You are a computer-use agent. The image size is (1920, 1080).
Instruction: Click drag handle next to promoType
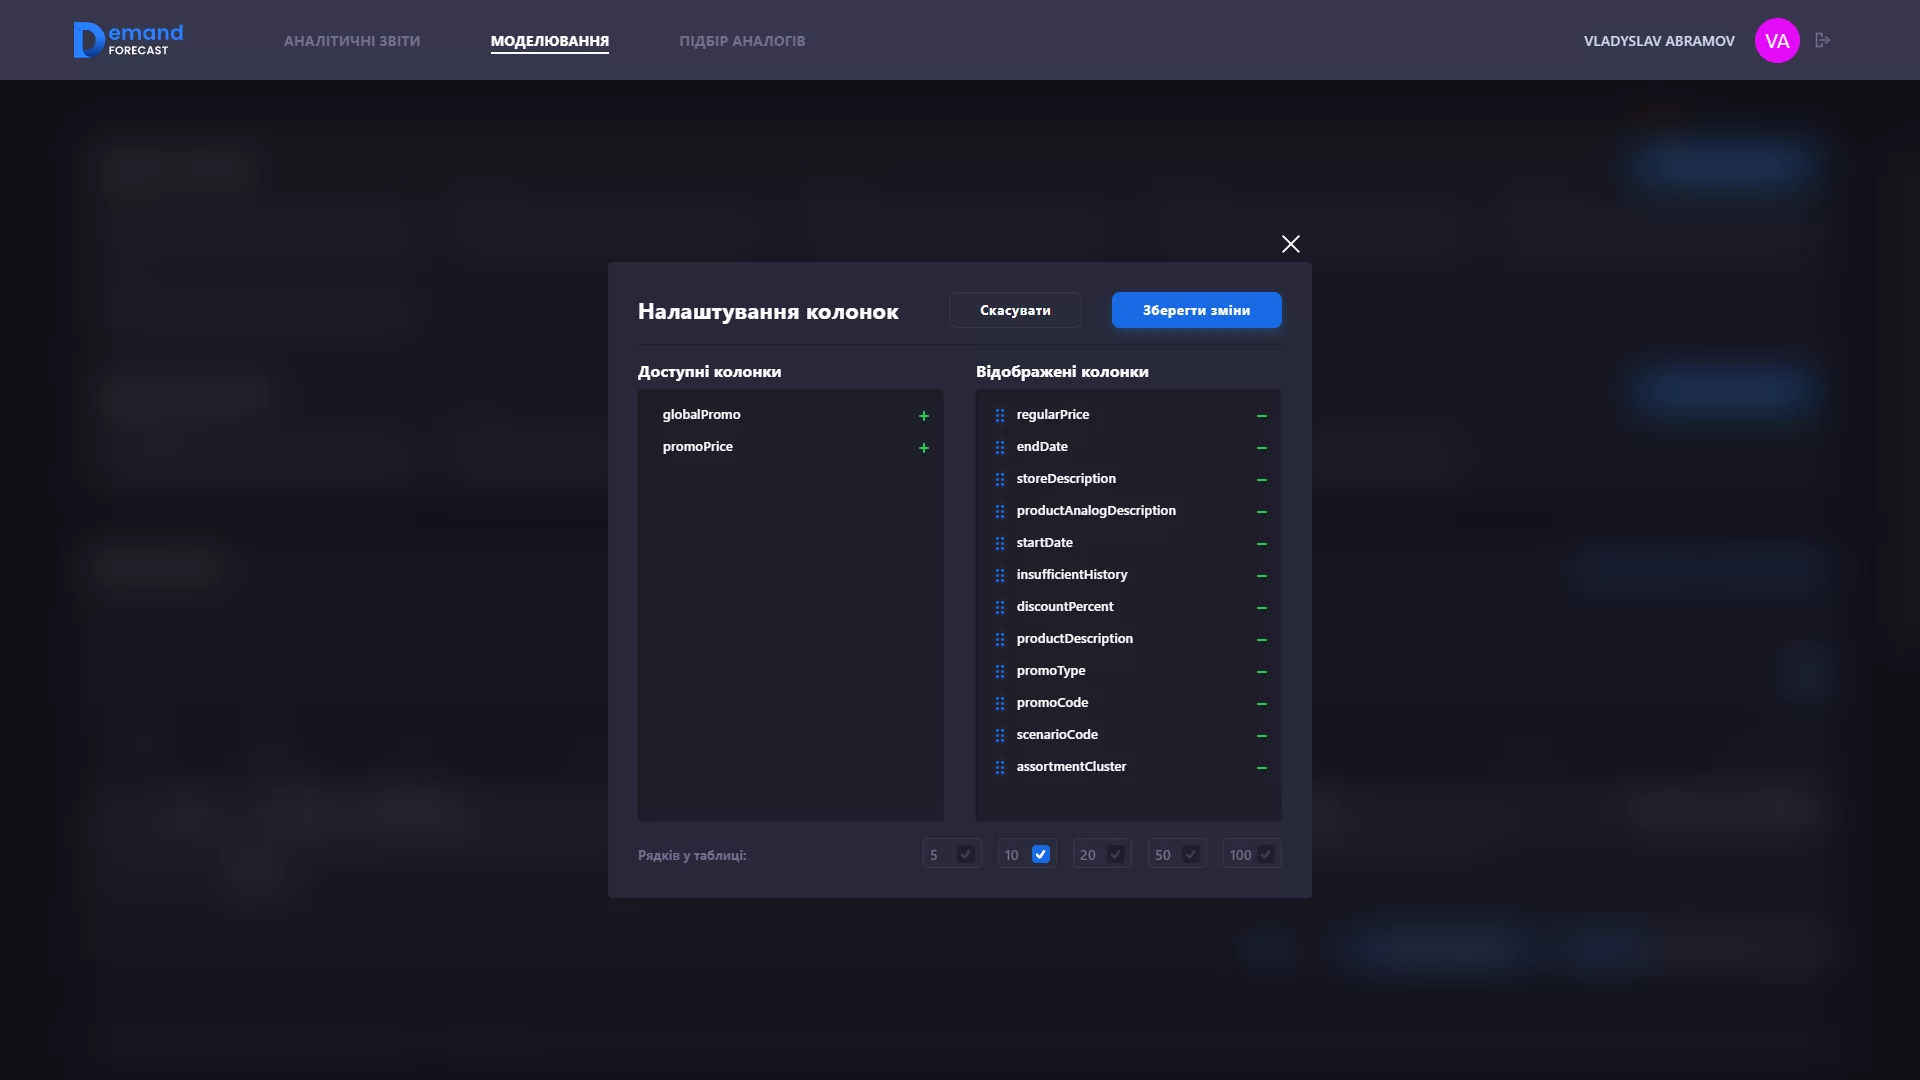pos(999,671)
